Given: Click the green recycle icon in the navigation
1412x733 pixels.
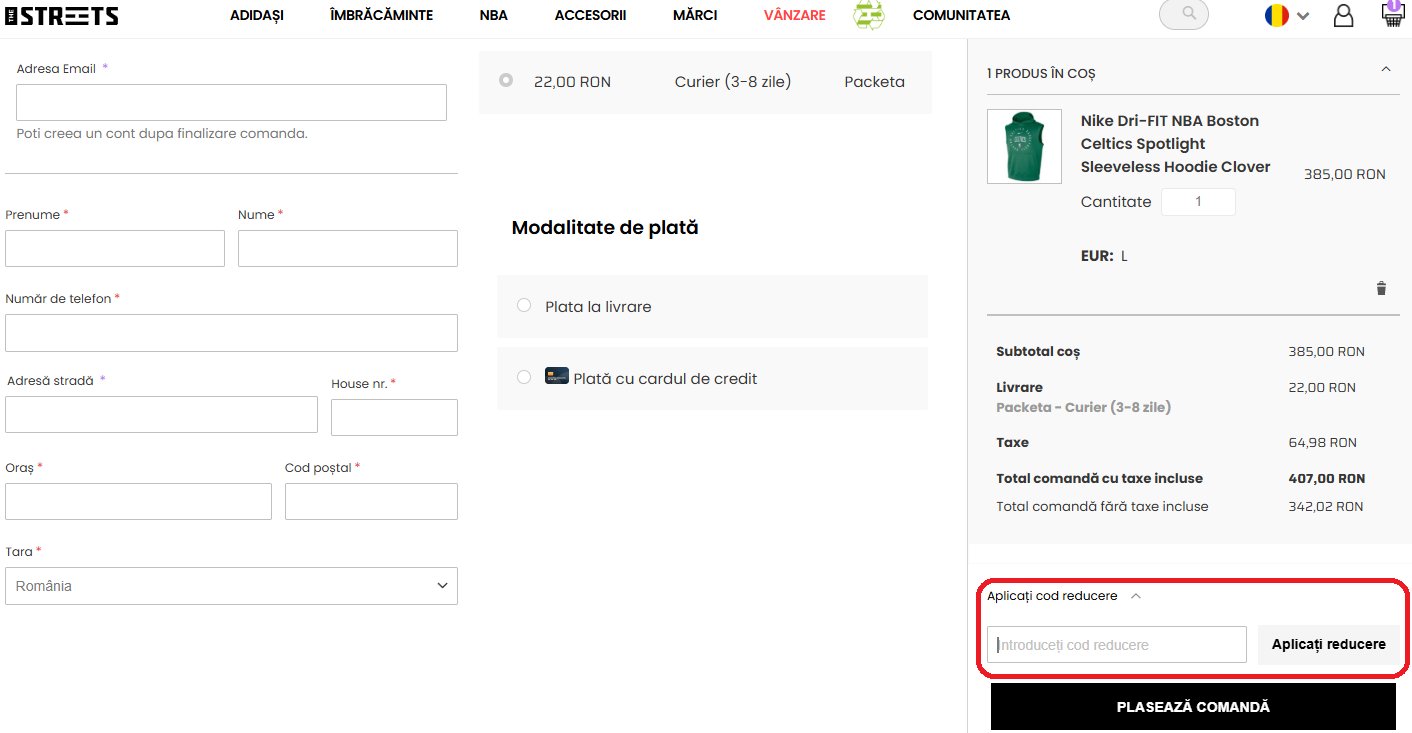Looking at the screenshot, I should [868, 16].
